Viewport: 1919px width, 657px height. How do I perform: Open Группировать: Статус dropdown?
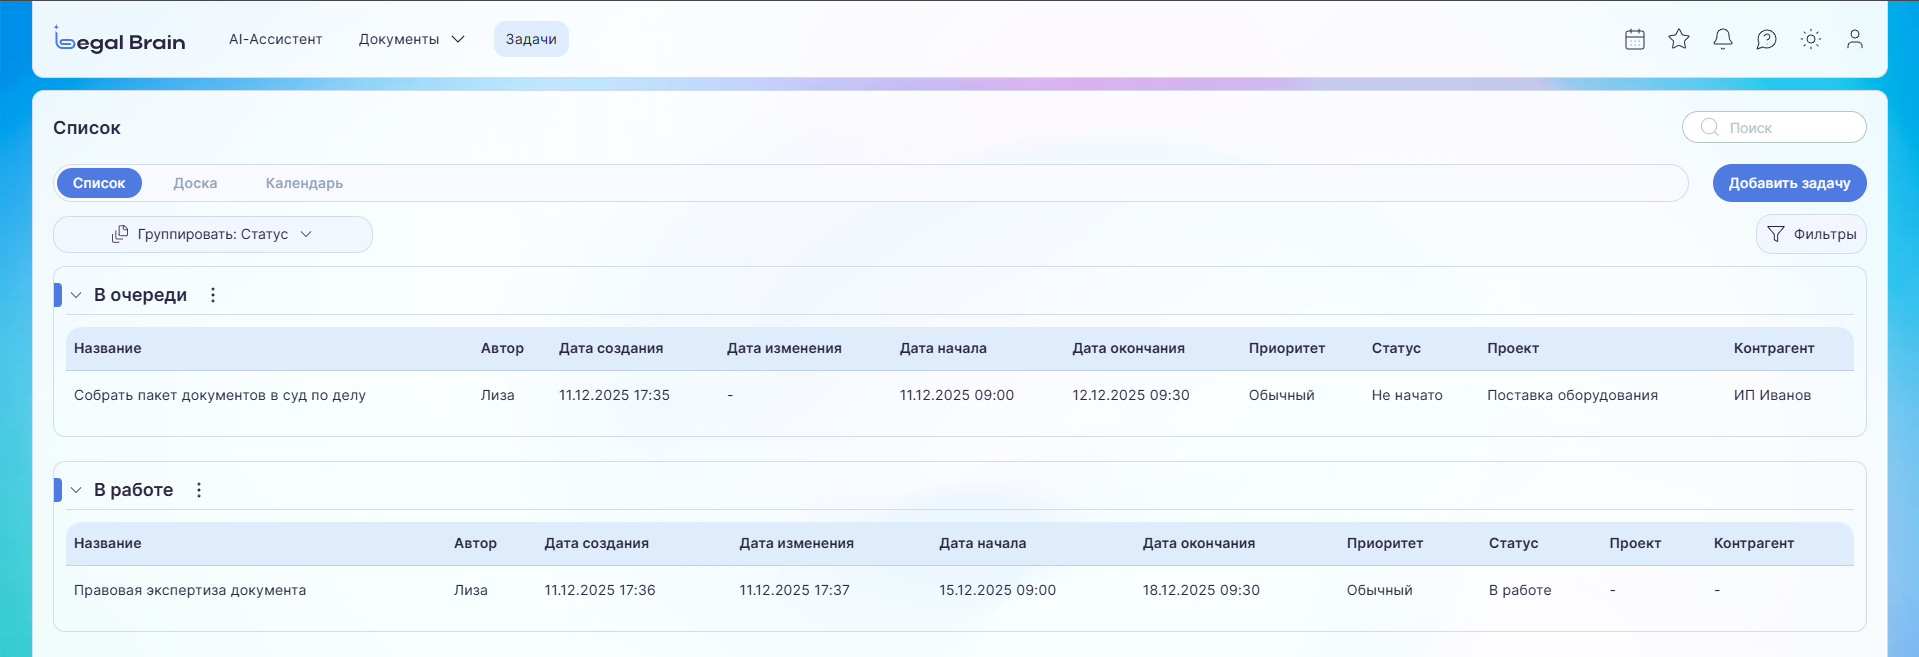coord(213,234)
